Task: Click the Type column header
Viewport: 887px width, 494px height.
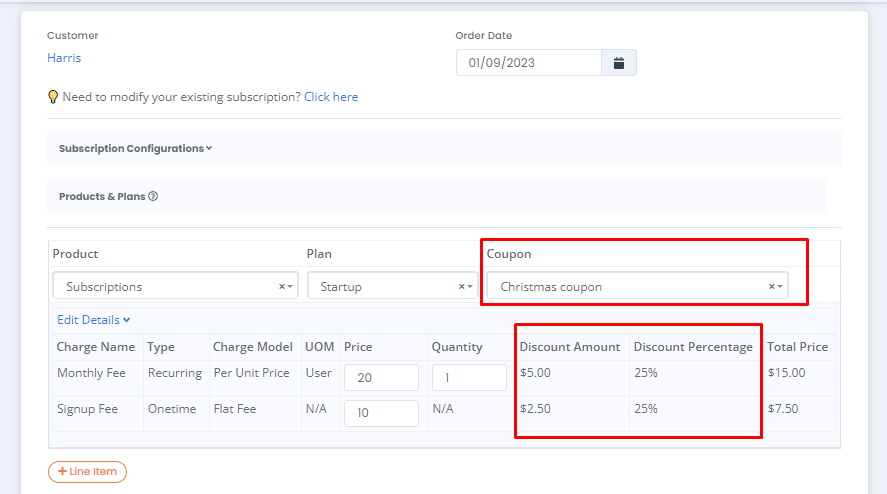Action: pos(161,347)
